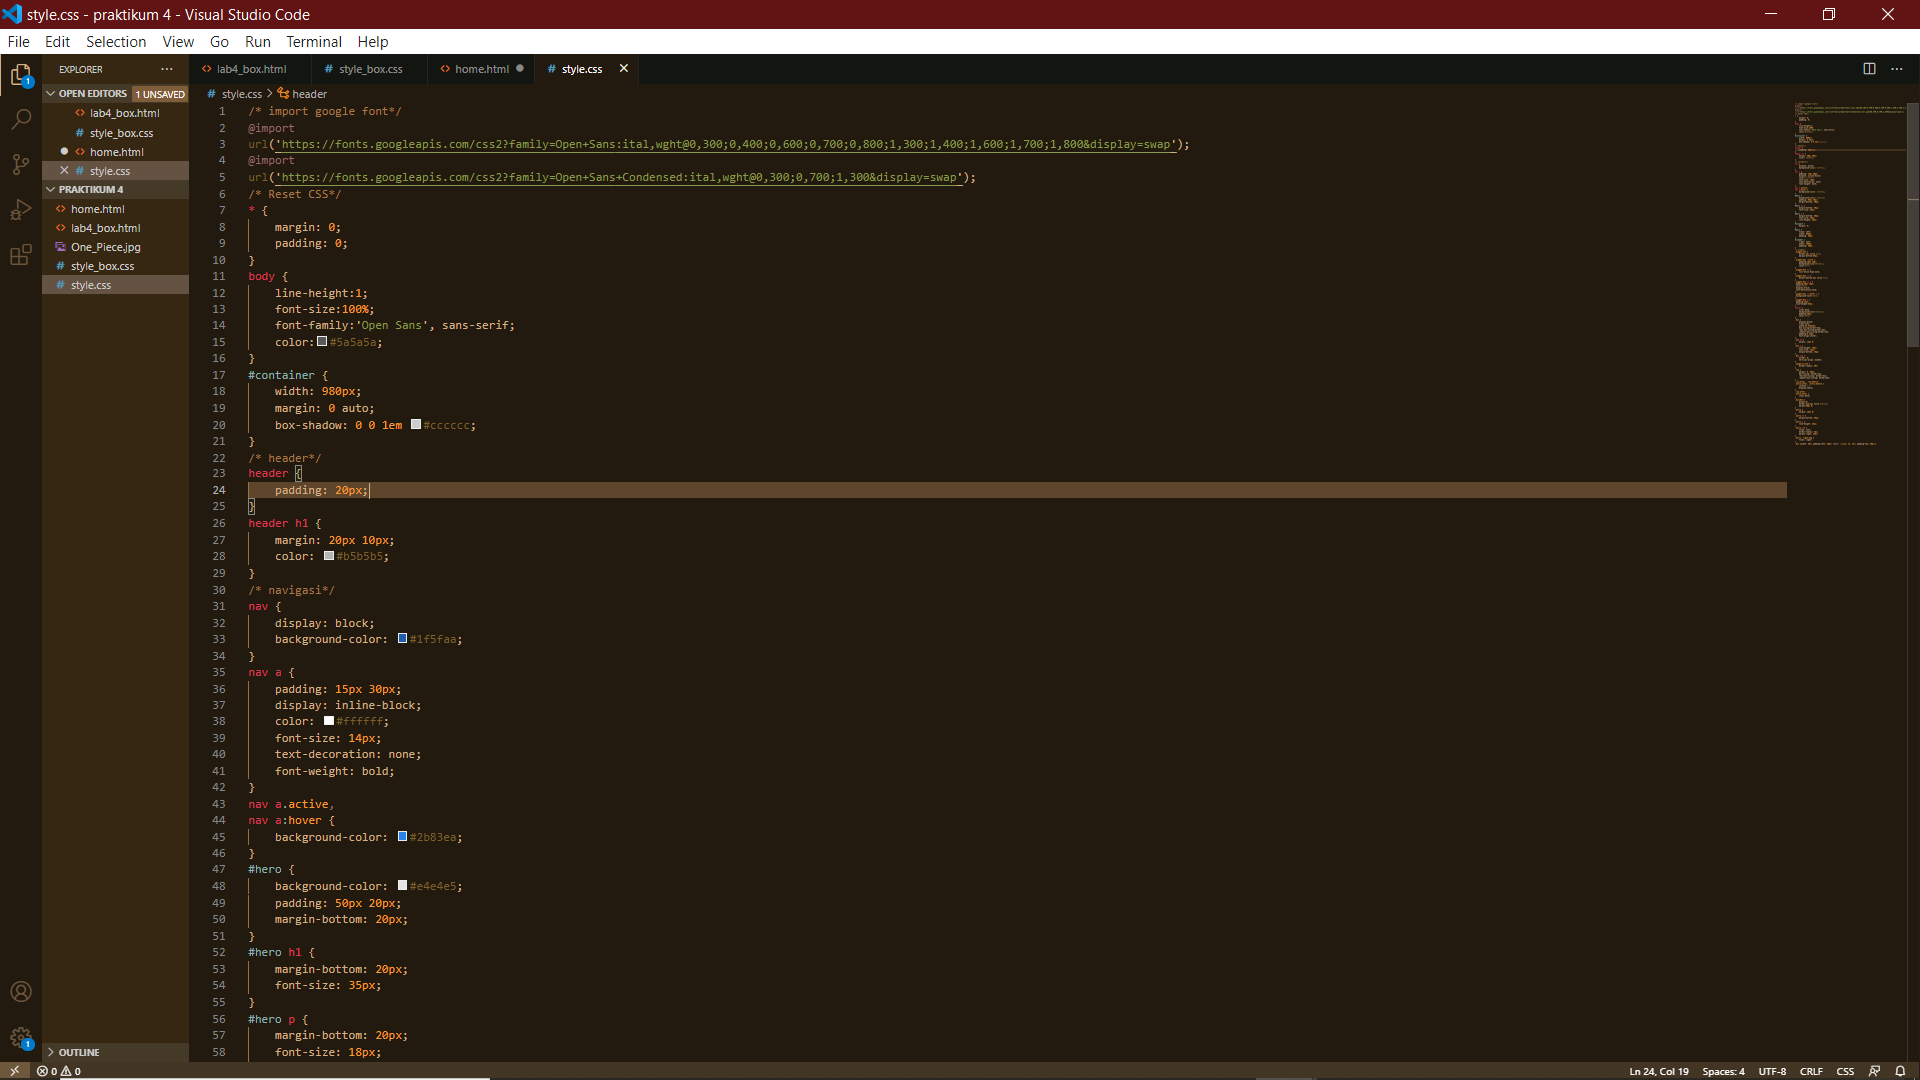
Task: Open the Manage gear icon
Action: pyautogui.click(x=21, y=1038)
